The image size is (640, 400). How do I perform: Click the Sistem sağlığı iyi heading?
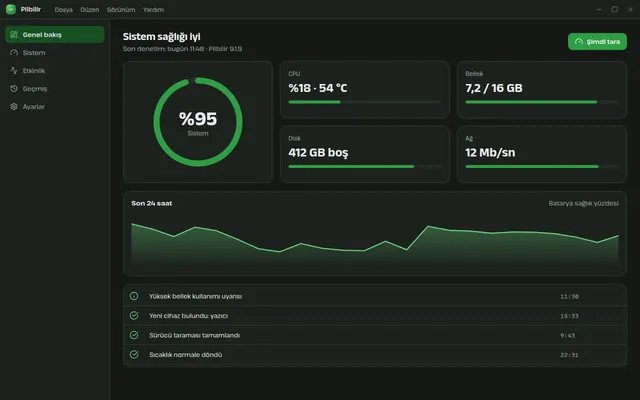(162, 37)
